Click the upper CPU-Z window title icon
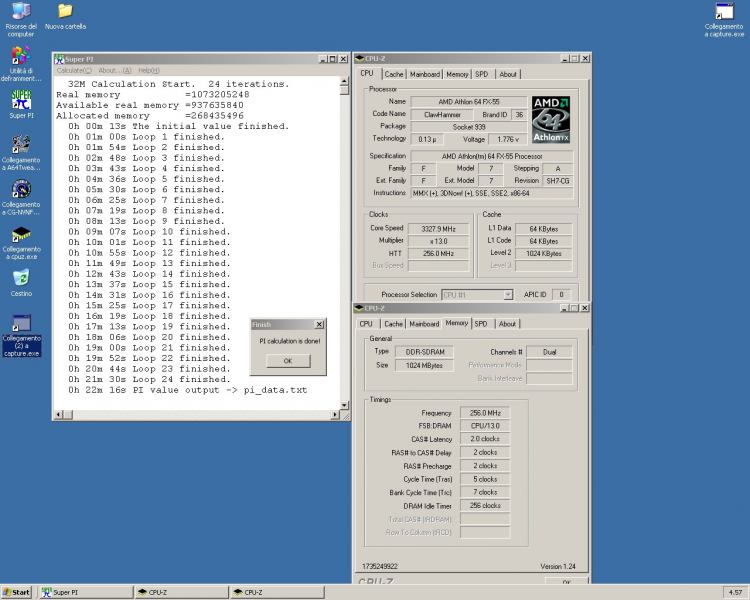This screenshot has height=600, width=750. tap(360, 58)
